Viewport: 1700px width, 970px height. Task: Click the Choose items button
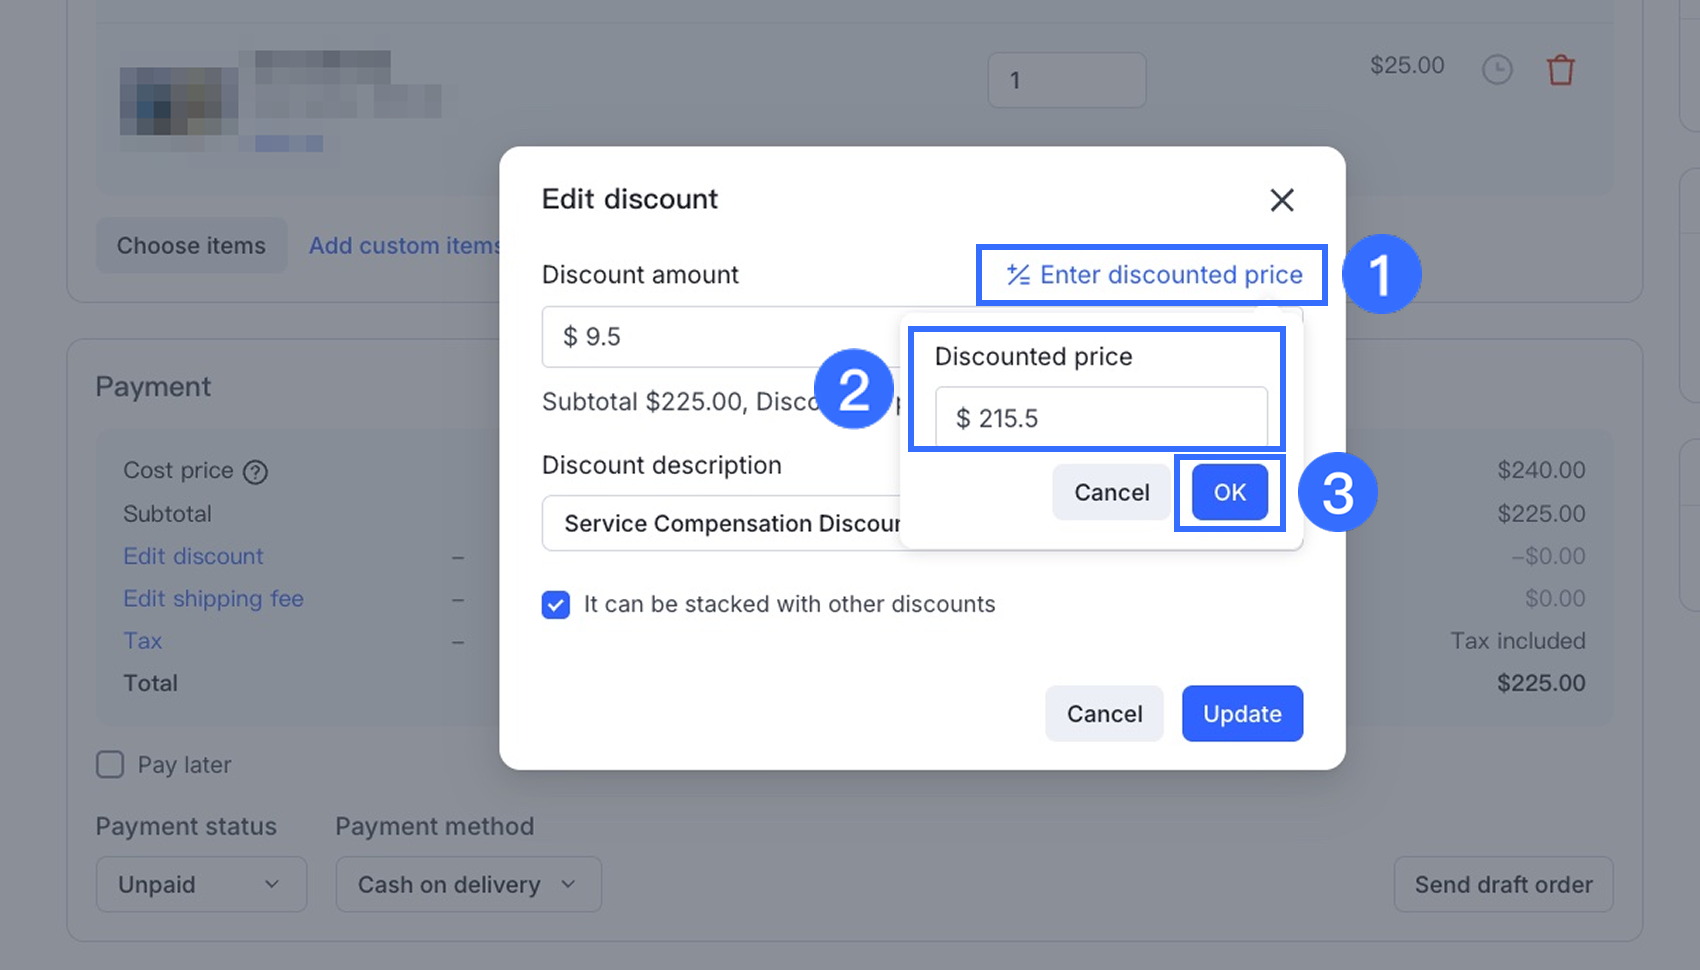[x=191, y=246]
